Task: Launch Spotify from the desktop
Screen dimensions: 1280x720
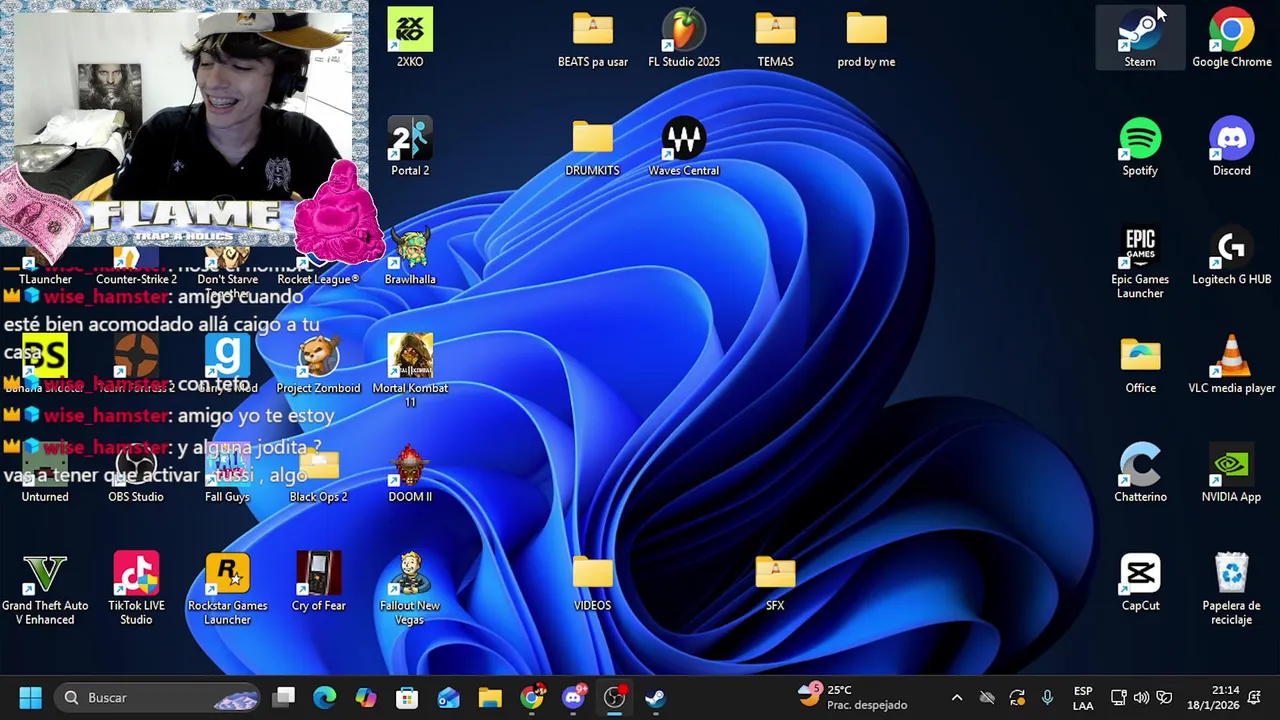Action: [1140, 147]
